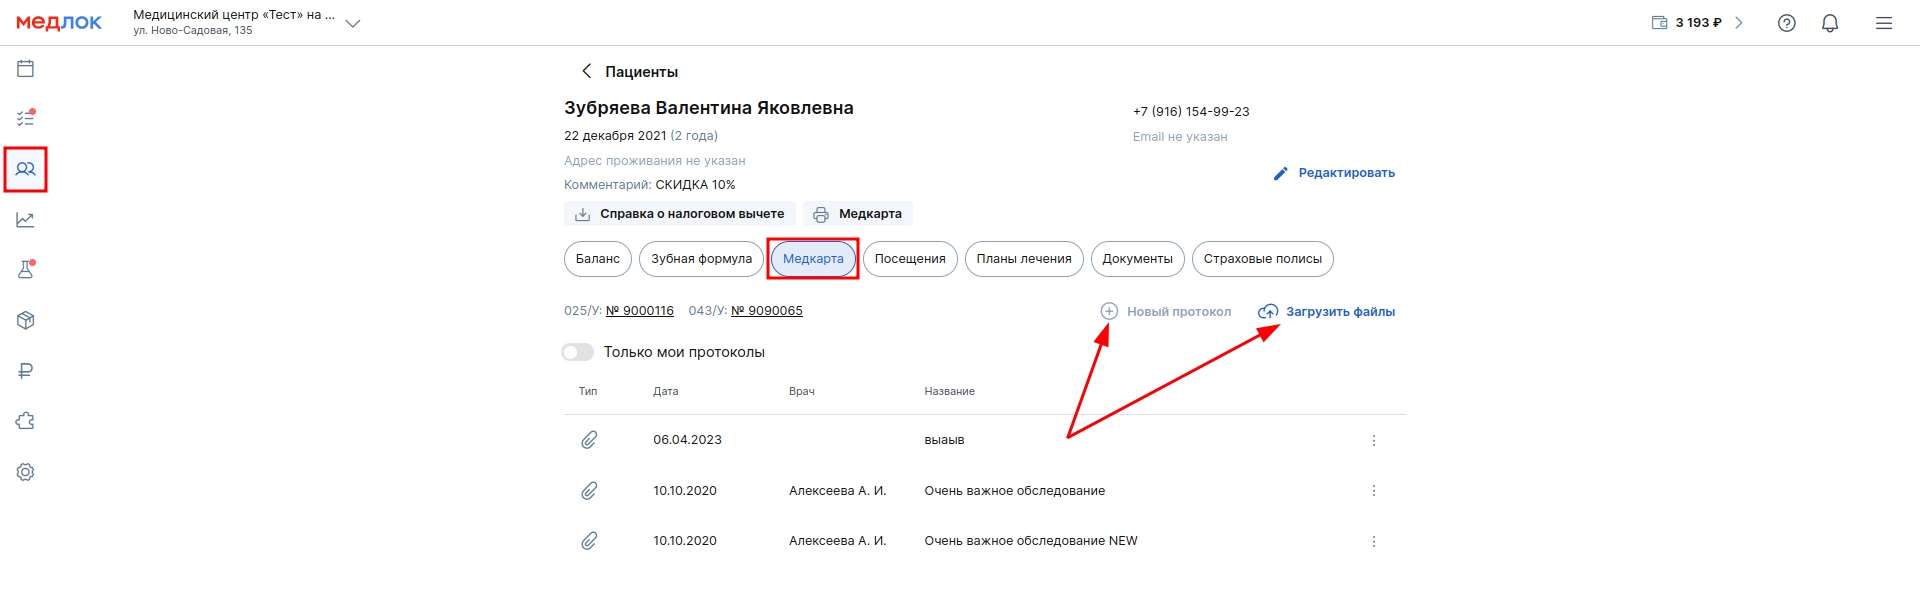Image resolution: width=1920 pixels, height=601 pixels.
Task: Switch to the Посещения tab
Action: click(910, 259)
